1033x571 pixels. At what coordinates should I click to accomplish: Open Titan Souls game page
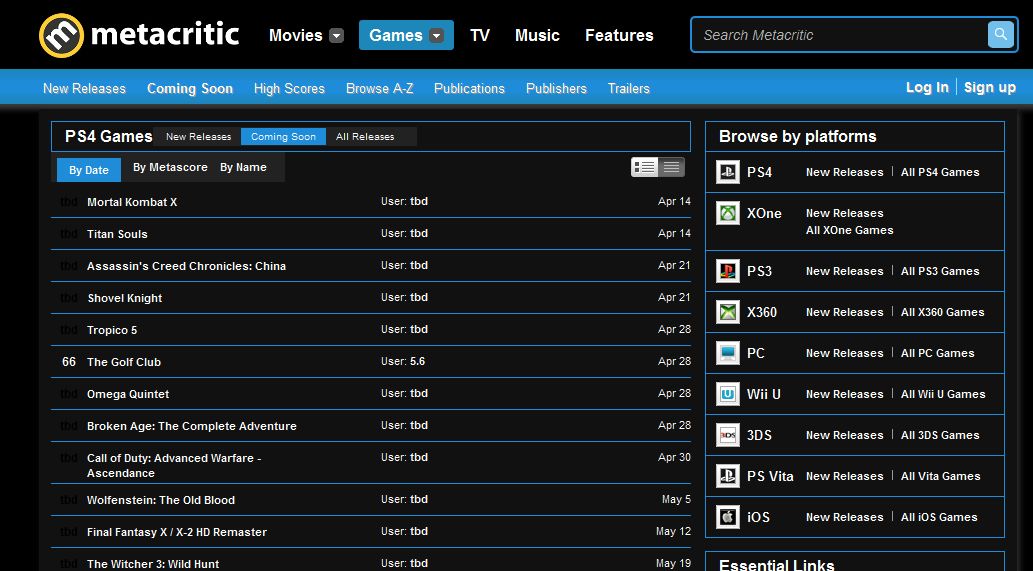(117, 234)
